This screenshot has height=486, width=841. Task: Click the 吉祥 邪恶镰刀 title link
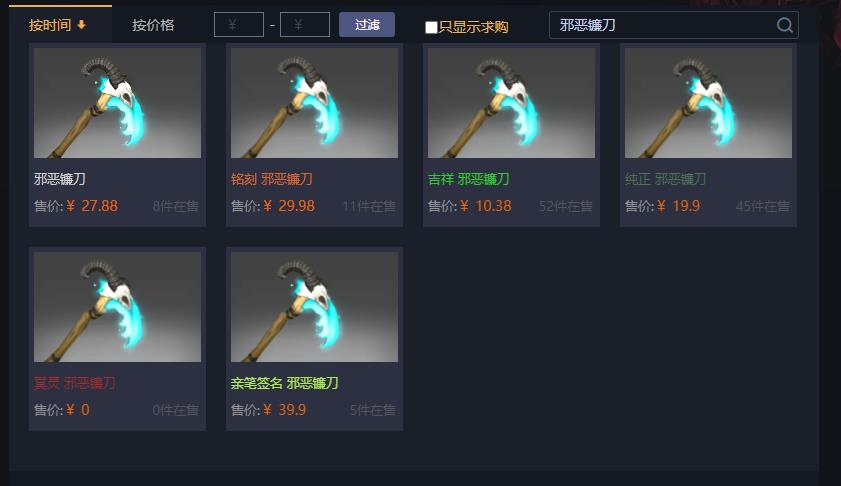[469, 179]
